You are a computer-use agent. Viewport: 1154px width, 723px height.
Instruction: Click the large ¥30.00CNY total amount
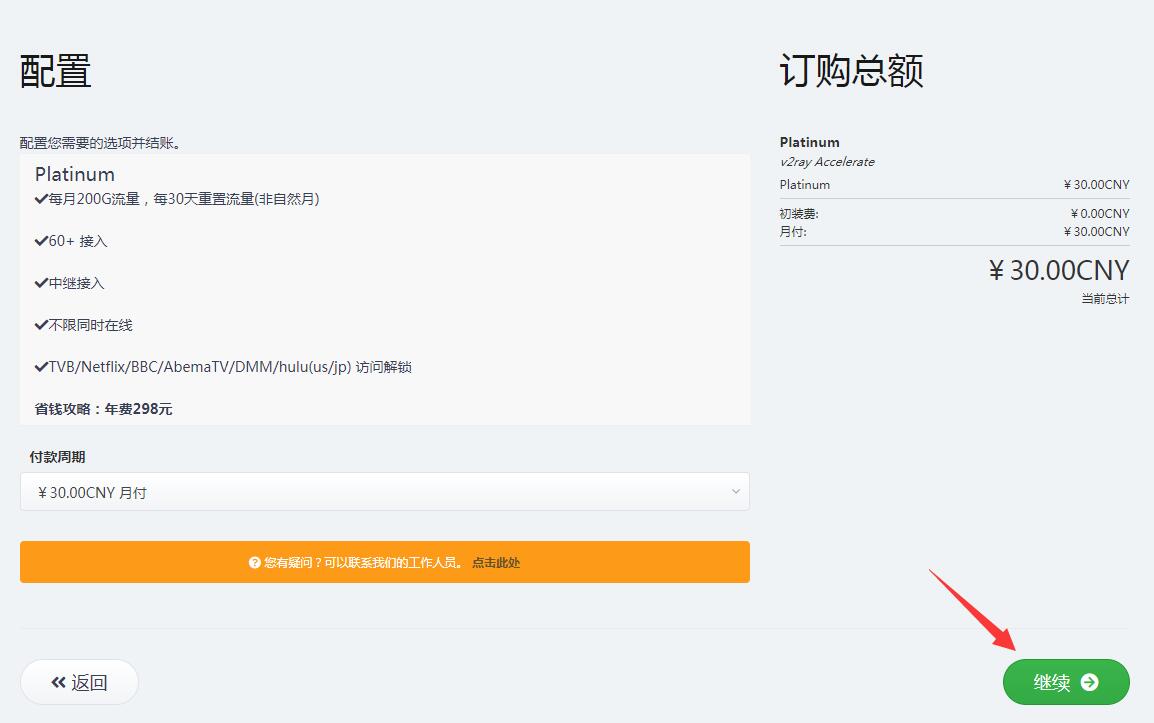tap(1058, 270)
